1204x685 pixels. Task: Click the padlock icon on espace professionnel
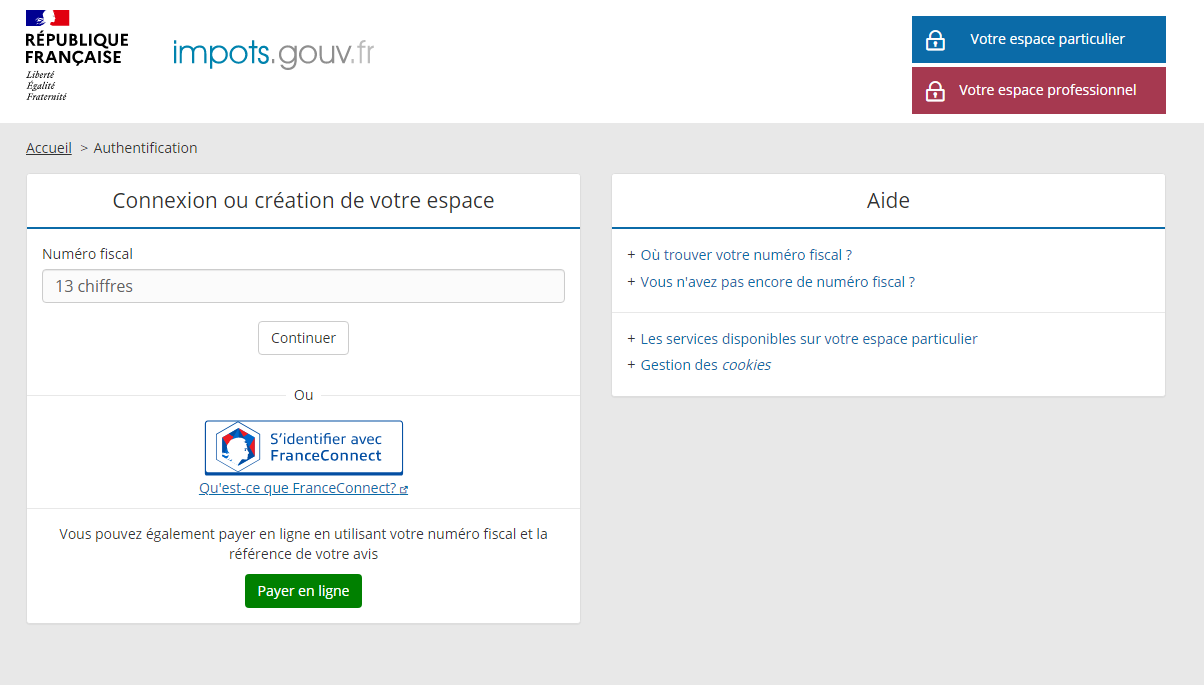point(935,91)
